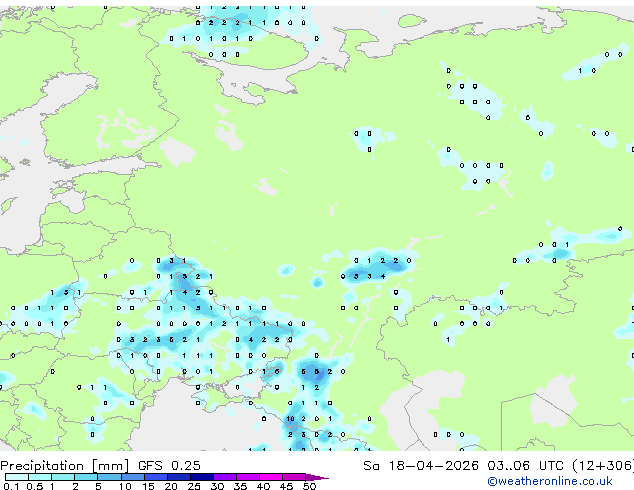Click the 5–10 mm legend color swatch
The height and width of the screenshot is (490, 634).
pyautogui.click(x=109, y=477)
